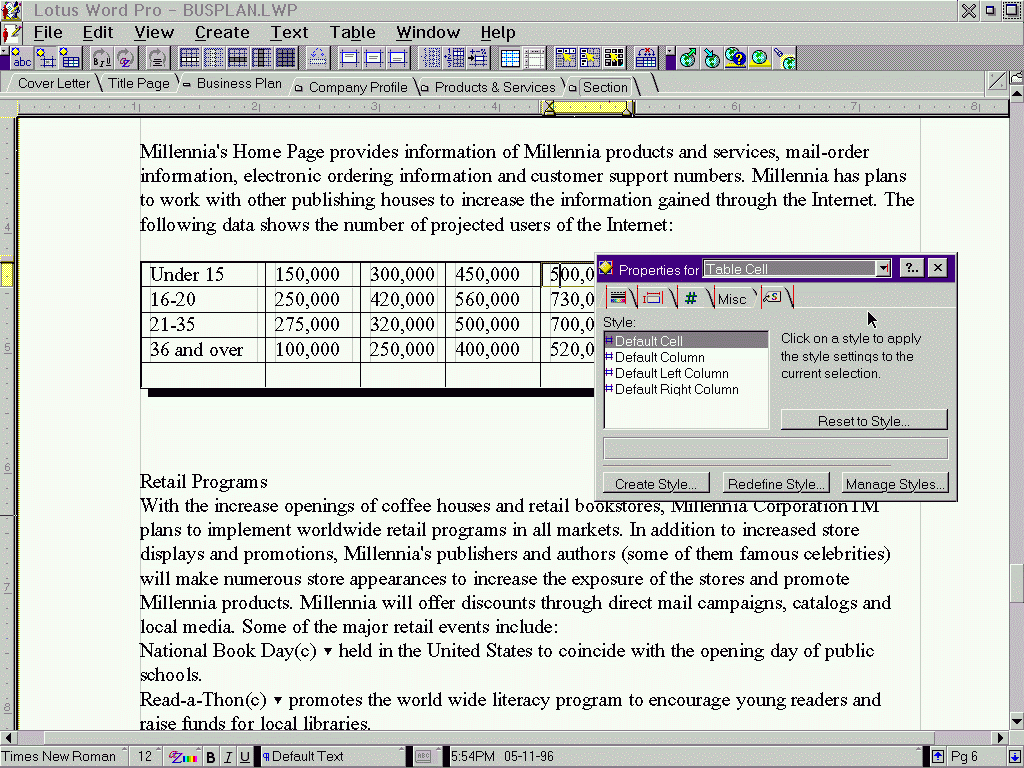
Task: Open the Internet SmartIcons bar dropdown arrow
Action: (670, 51)
